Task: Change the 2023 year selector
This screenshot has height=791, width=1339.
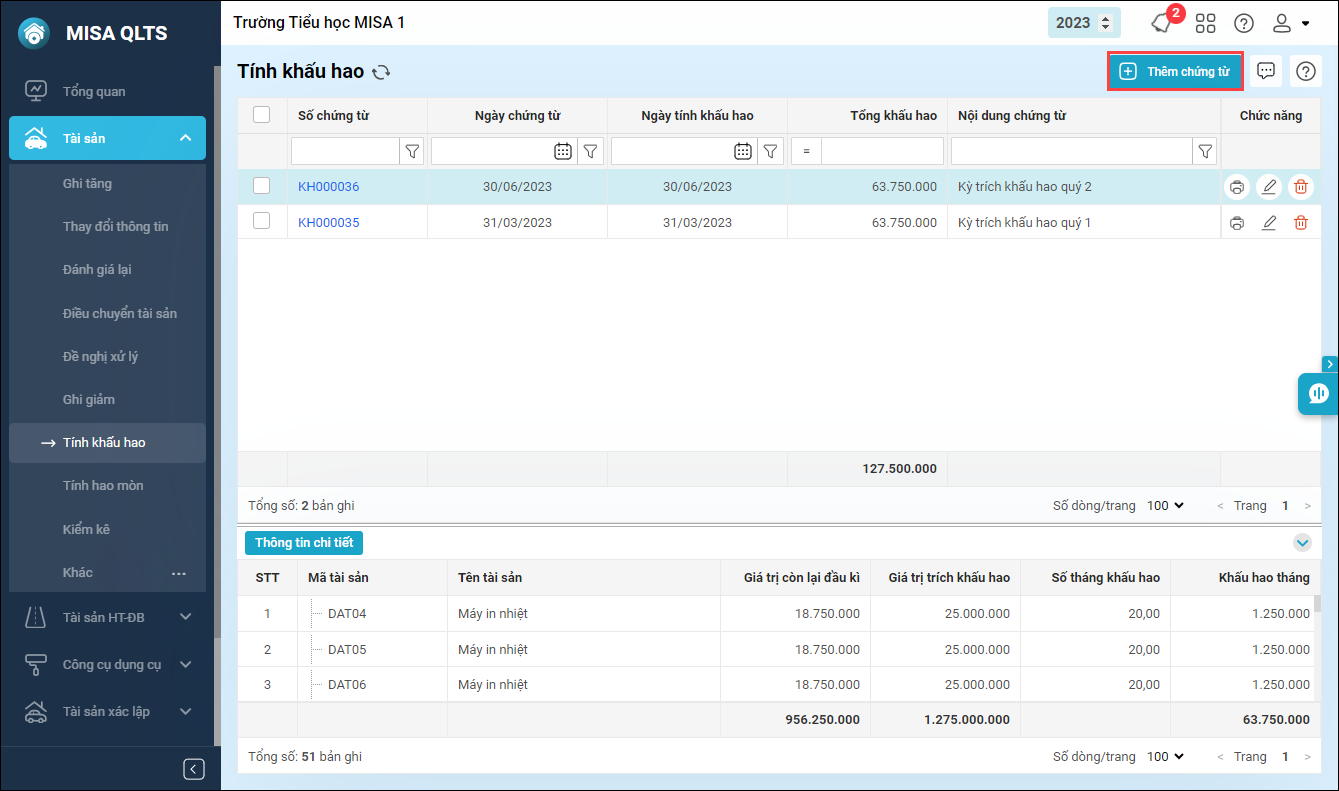Action: (x=1084, y=23)
